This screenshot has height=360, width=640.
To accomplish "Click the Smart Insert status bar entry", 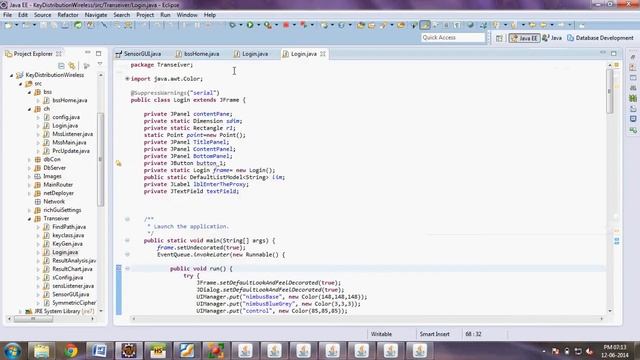I will (x=434, y=334).
